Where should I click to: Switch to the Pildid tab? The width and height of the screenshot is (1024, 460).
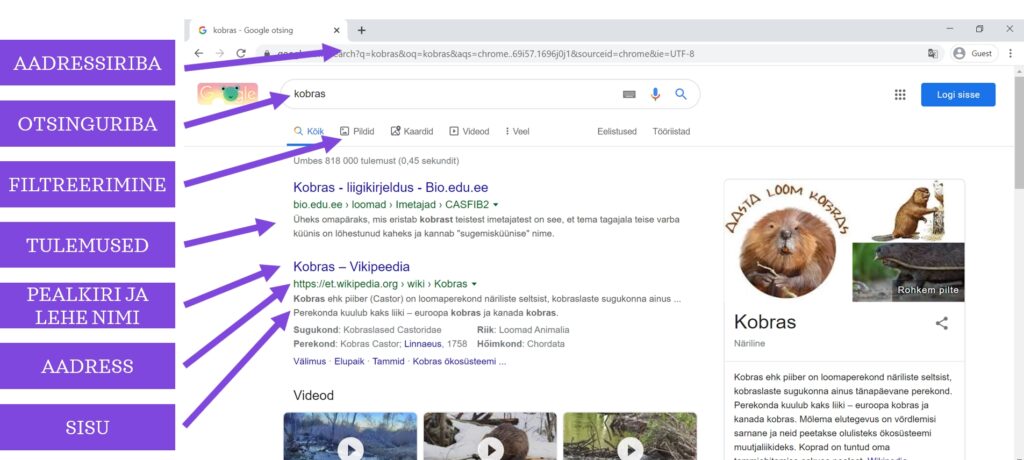tap(357, 131)
